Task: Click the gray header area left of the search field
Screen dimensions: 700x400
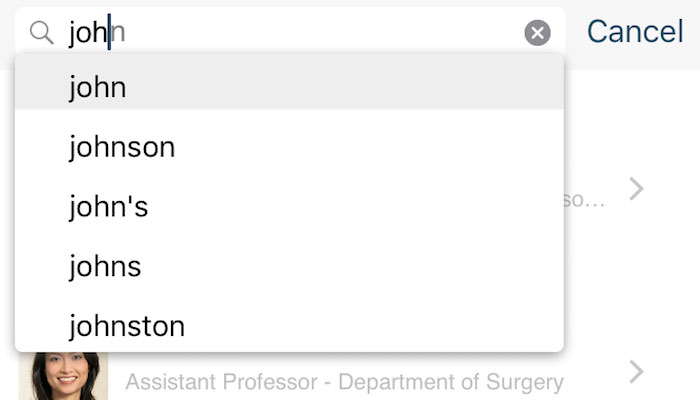Action: coord(7,32)
